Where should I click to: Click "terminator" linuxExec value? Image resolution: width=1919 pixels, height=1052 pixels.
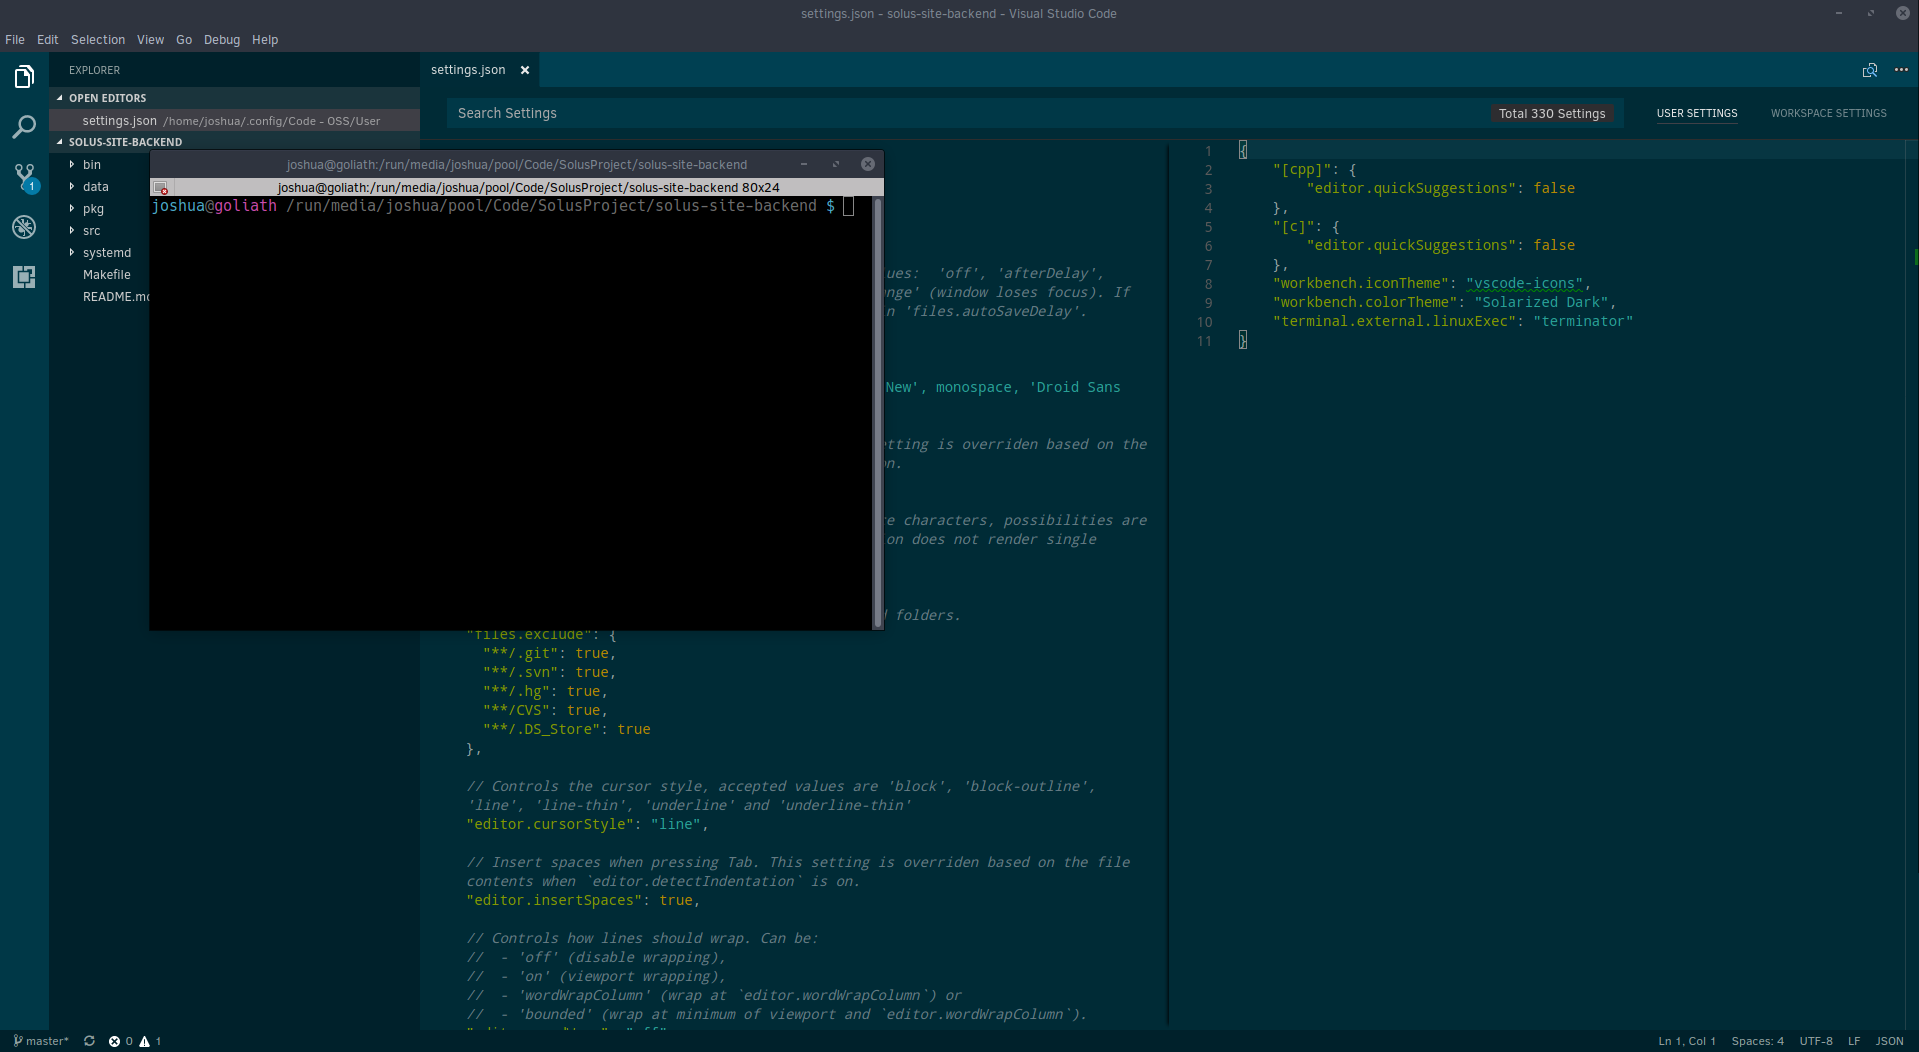(x=1583, y=321)
